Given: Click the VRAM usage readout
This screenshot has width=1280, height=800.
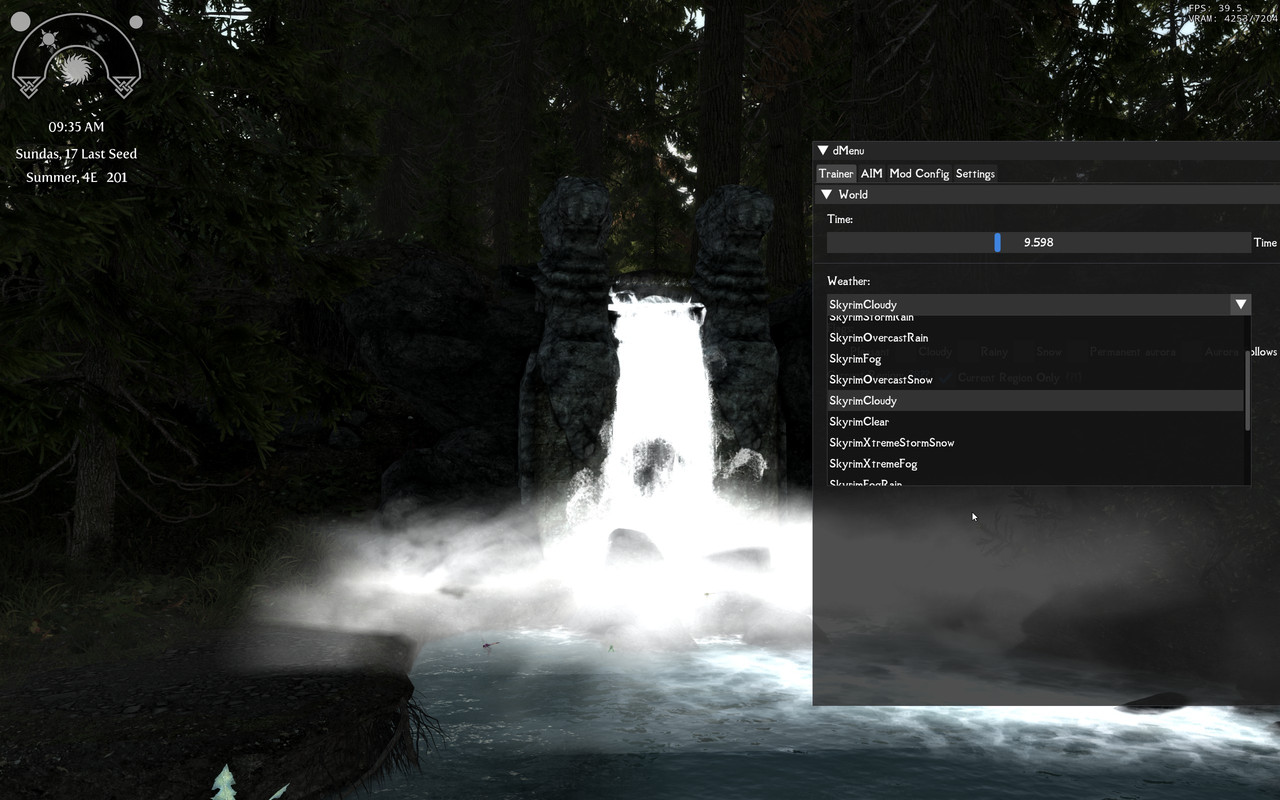Looking at the screenshot, I should [x=1232, y=18].
